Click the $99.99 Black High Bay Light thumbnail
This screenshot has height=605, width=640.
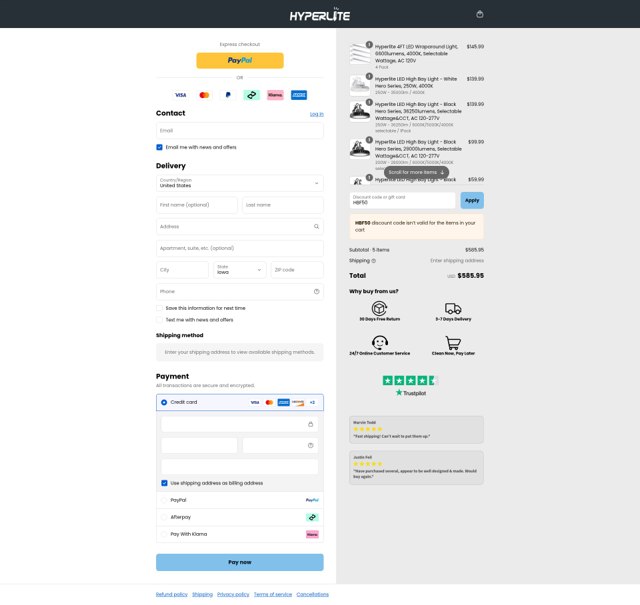[x=360, y=148]
